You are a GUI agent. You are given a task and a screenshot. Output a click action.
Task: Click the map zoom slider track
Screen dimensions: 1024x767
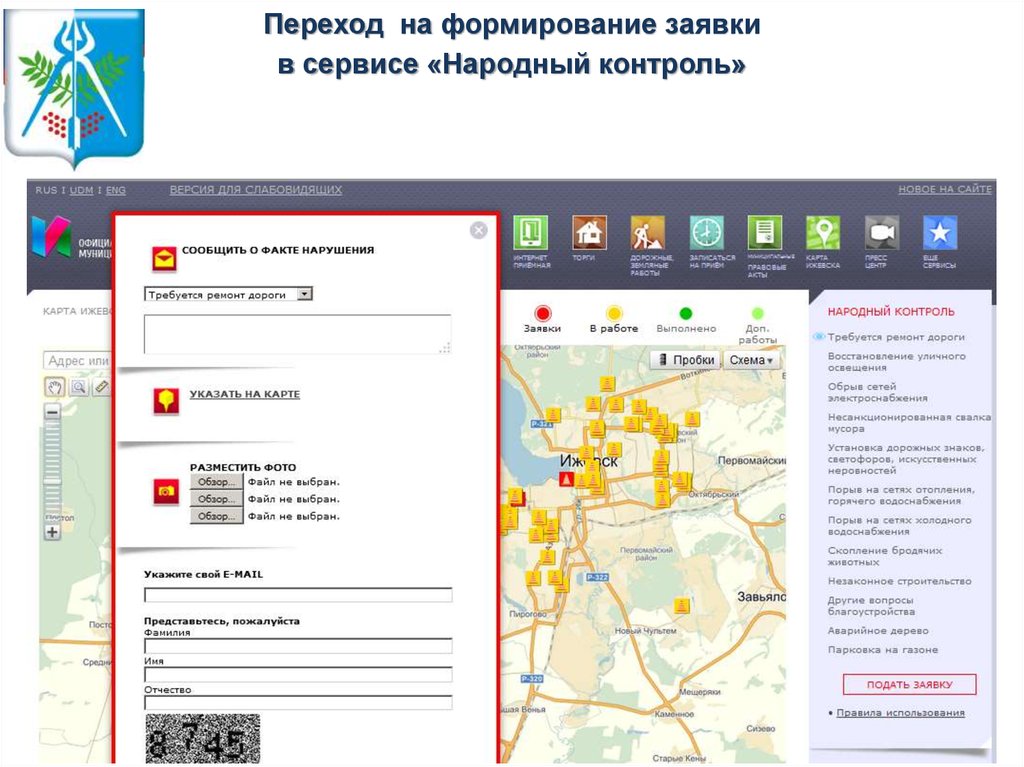pyautogui.click(x=53, y=470)
